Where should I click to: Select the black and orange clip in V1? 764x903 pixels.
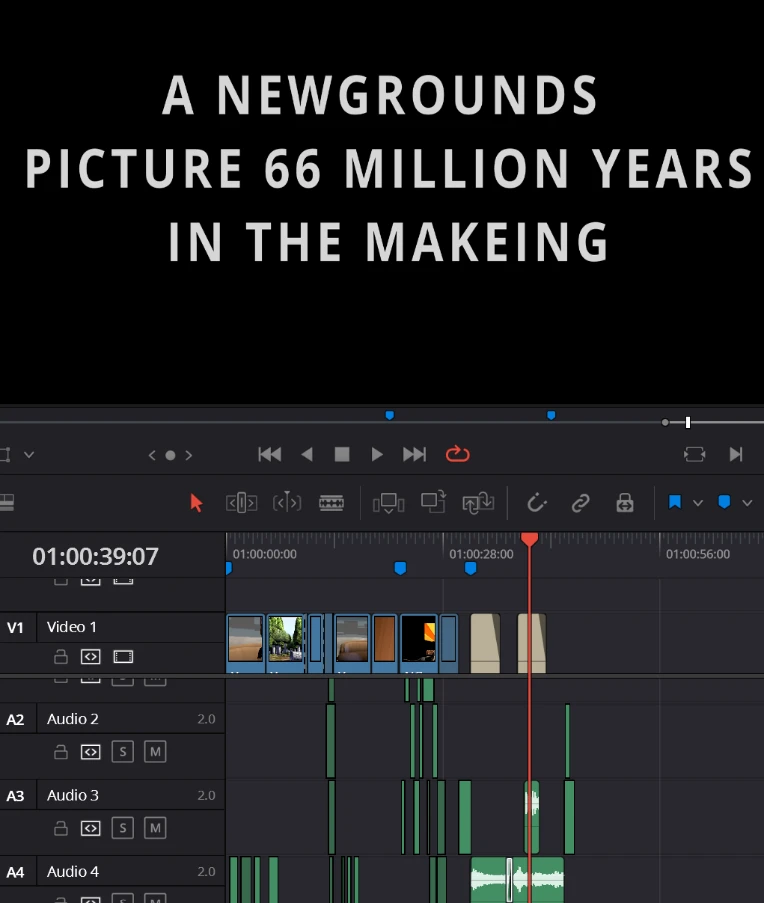[x=419, y=643]
